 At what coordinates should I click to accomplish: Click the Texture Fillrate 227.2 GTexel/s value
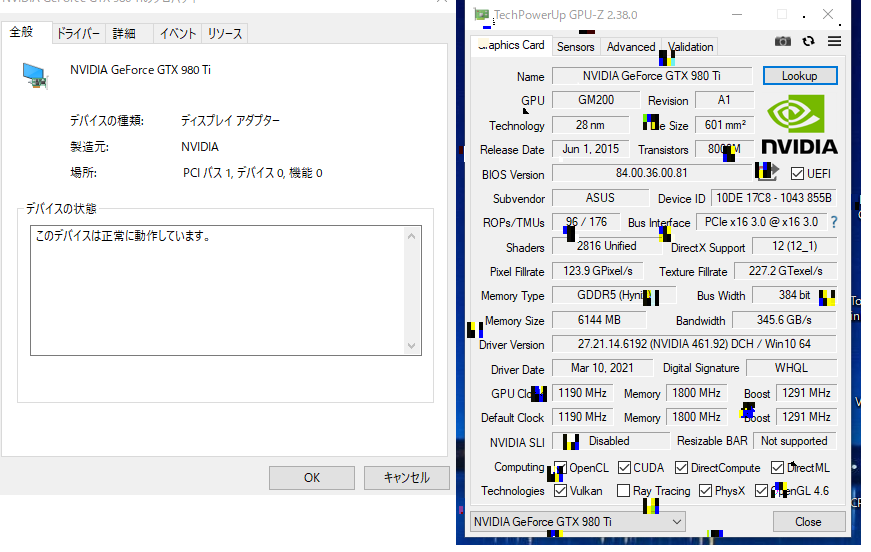pos(785,271)
